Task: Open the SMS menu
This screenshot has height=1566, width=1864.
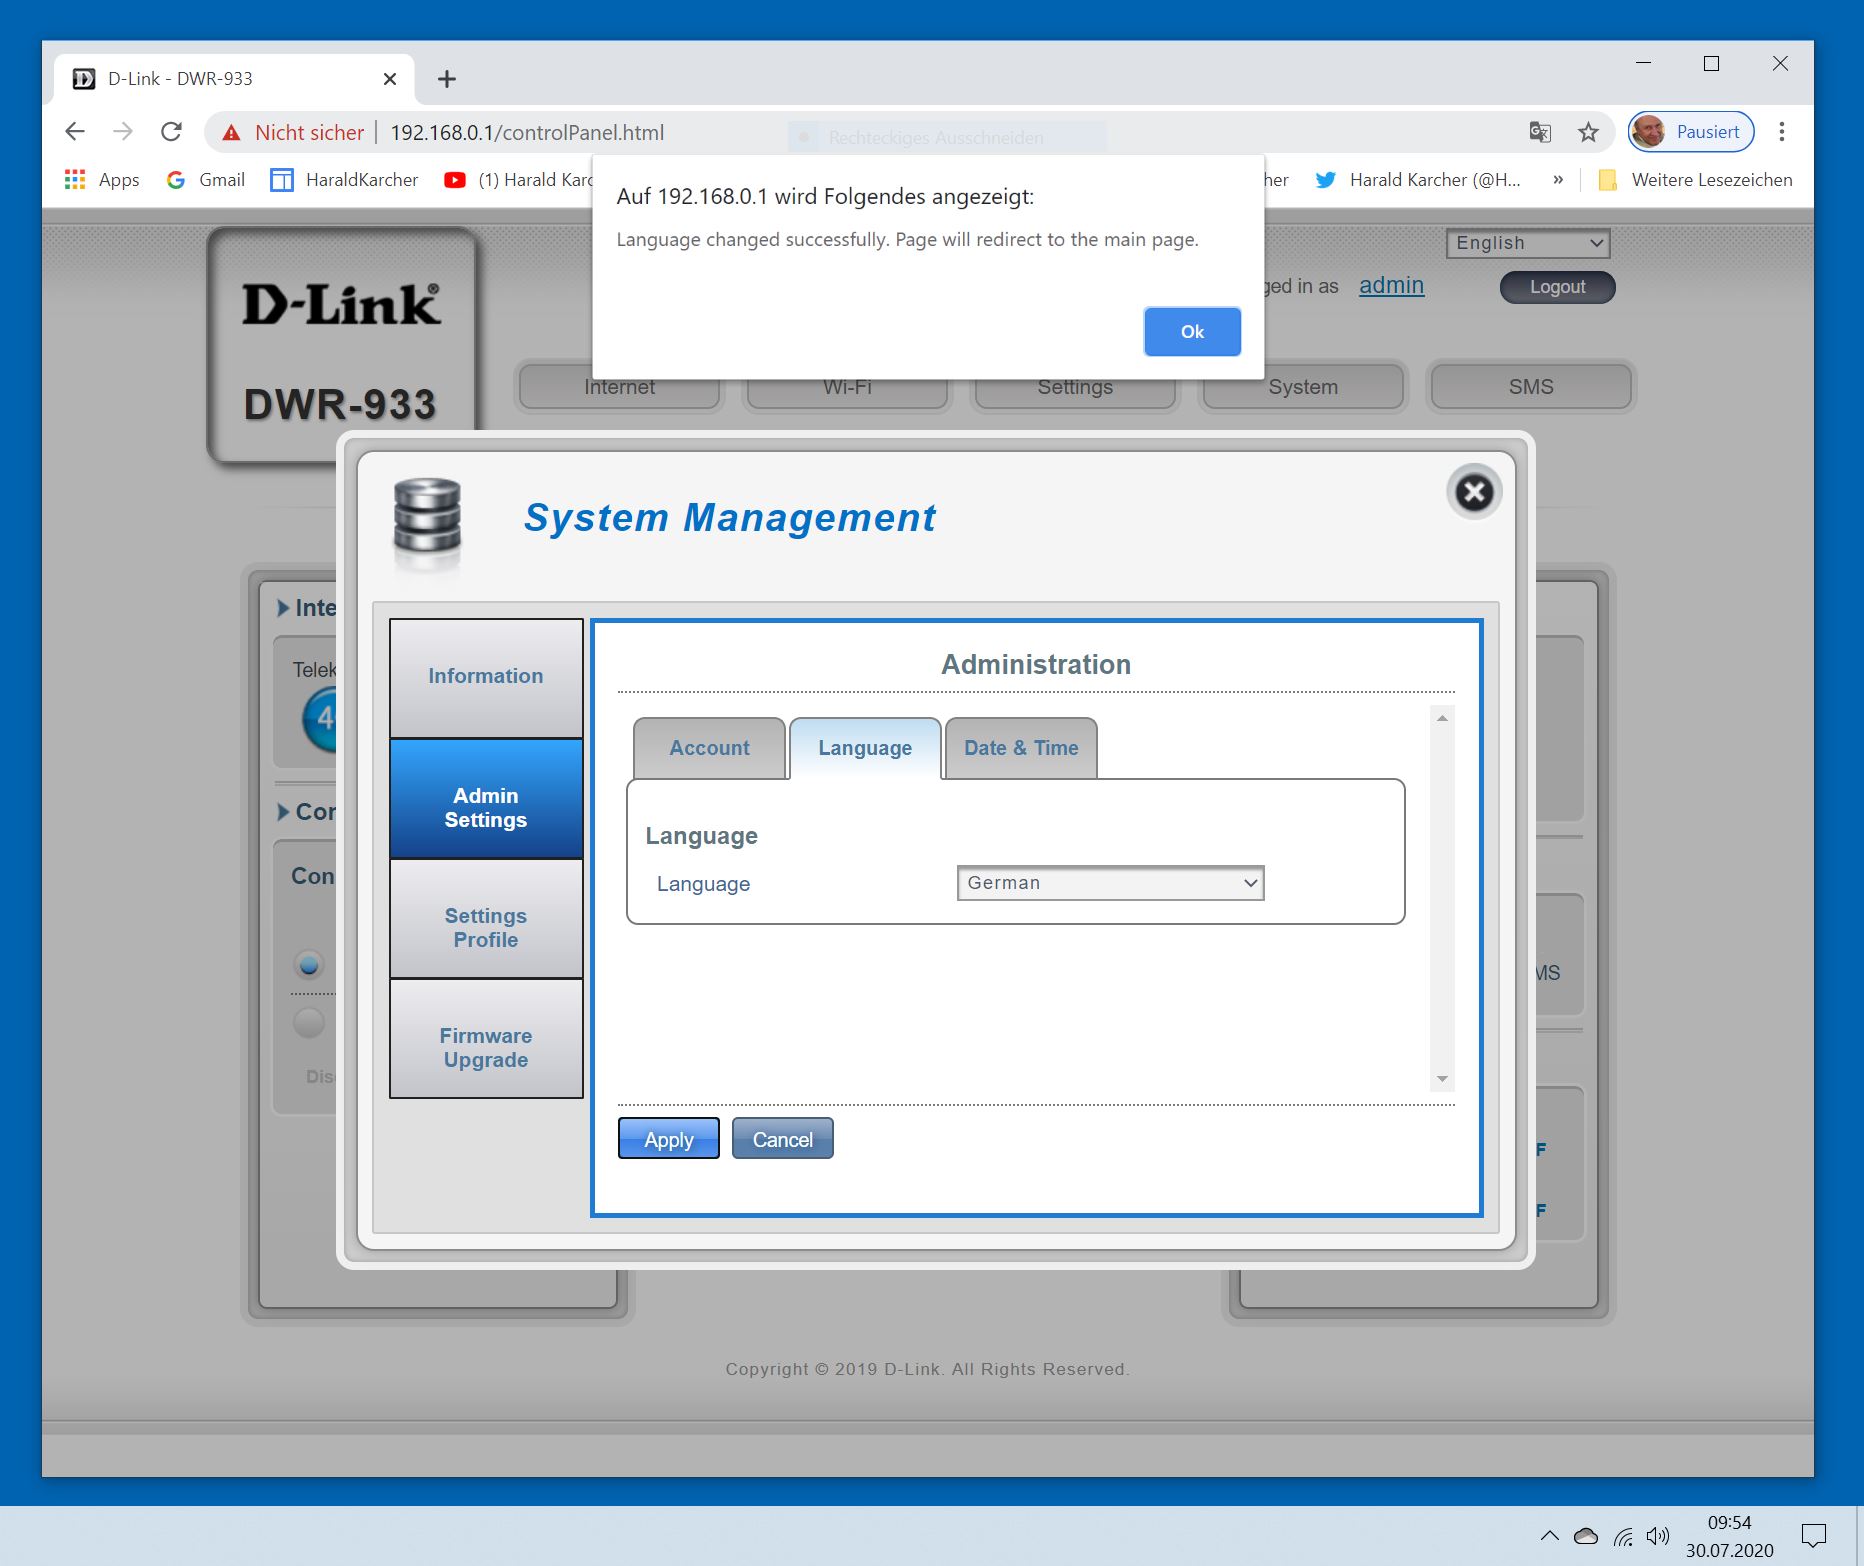Action: tap(1531, 387)
